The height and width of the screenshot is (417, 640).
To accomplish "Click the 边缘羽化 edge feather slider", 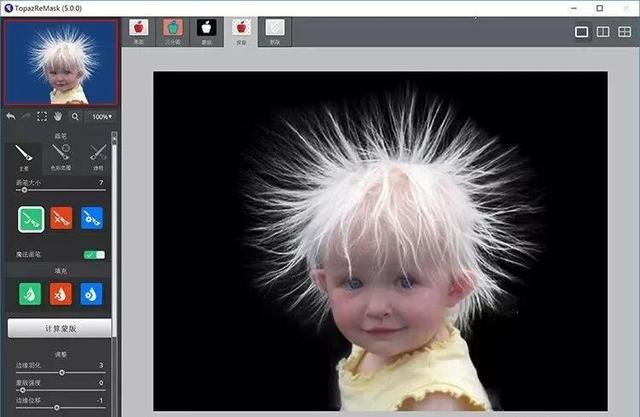I will [61, 372].
